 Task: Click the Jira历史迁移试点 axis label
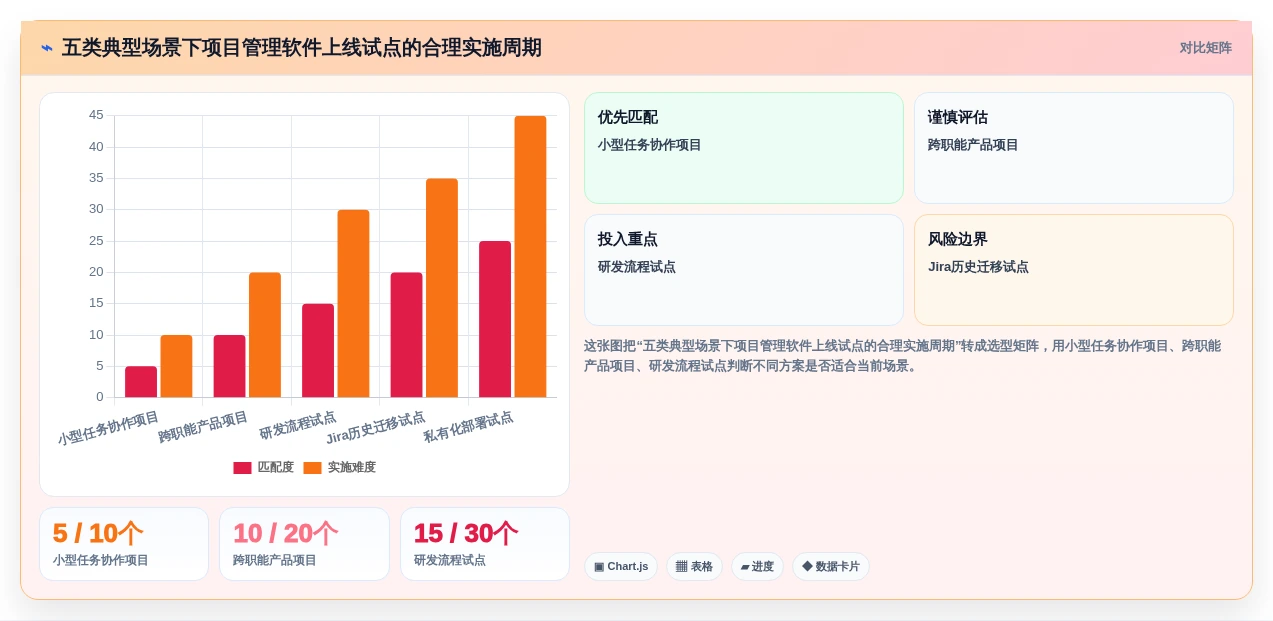tap(376, 428)
